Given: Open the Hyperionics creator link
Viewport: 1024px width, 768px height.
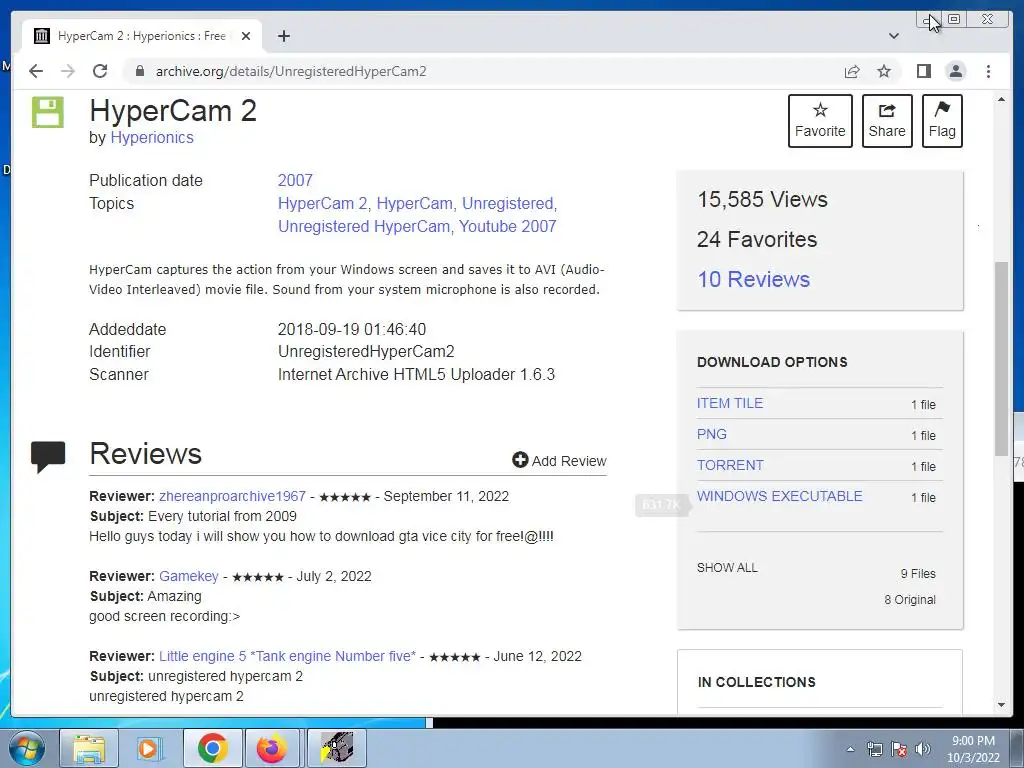Looking at the screenshot, I should pos(152,138).
